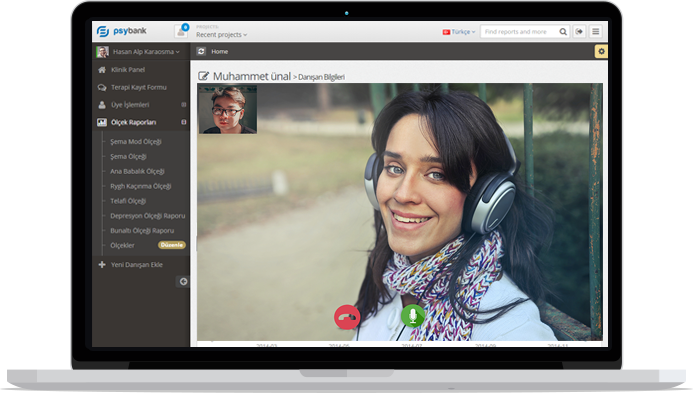Click the Danışan Bilgileri breadcrumb text
The image size is (693, 393).
[x=321, y=77]
